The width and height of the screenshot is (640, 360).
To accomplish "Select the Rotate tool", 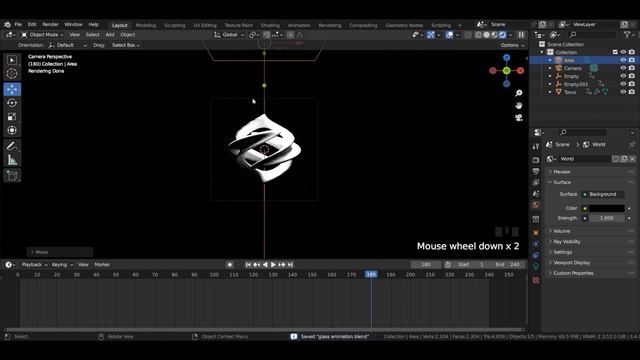I will 12,103.
